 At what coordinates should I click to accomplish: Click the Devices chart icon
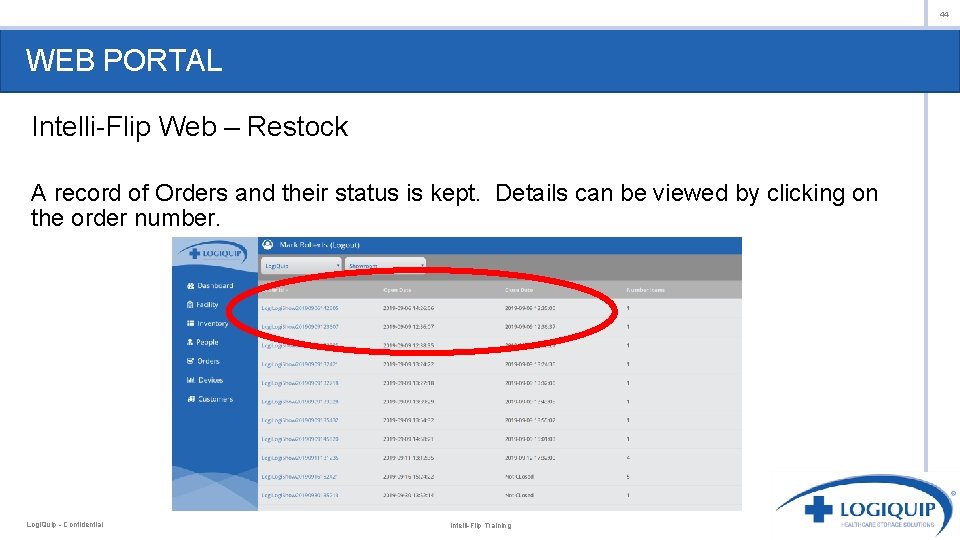coord(190,380)
